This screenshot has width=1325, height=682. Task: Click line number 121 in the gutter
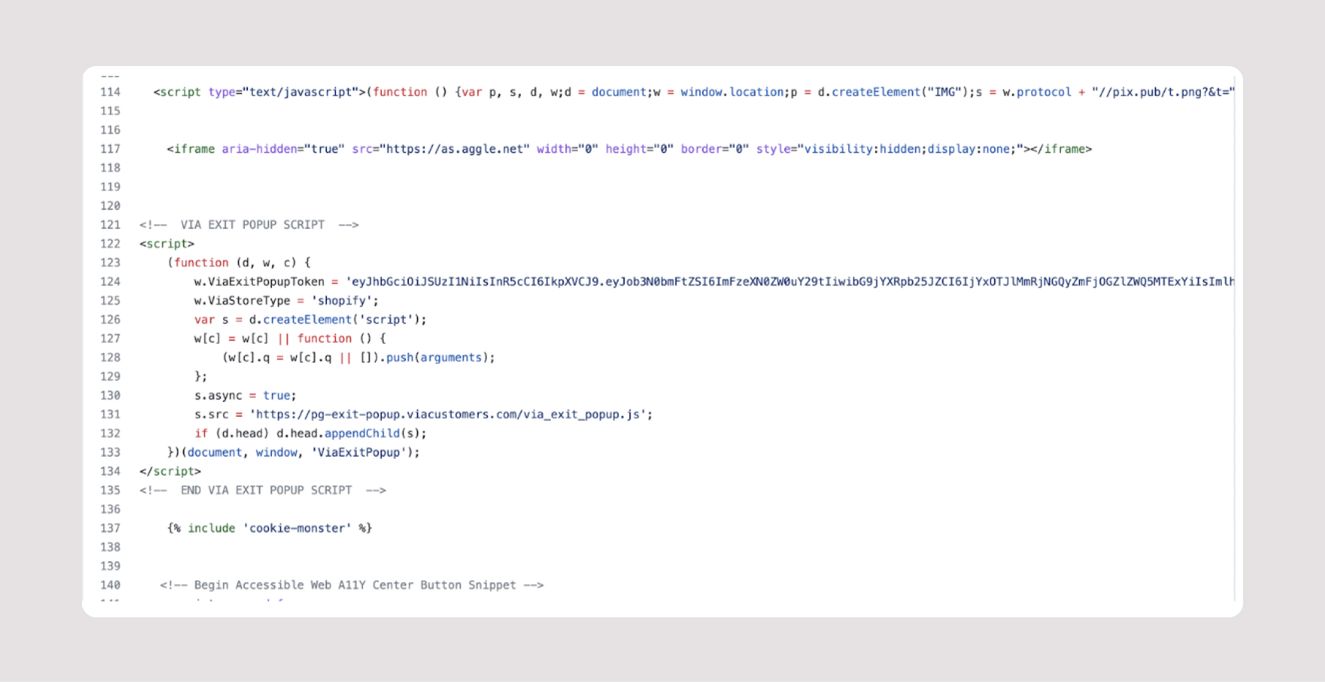[x=110, y=225]
